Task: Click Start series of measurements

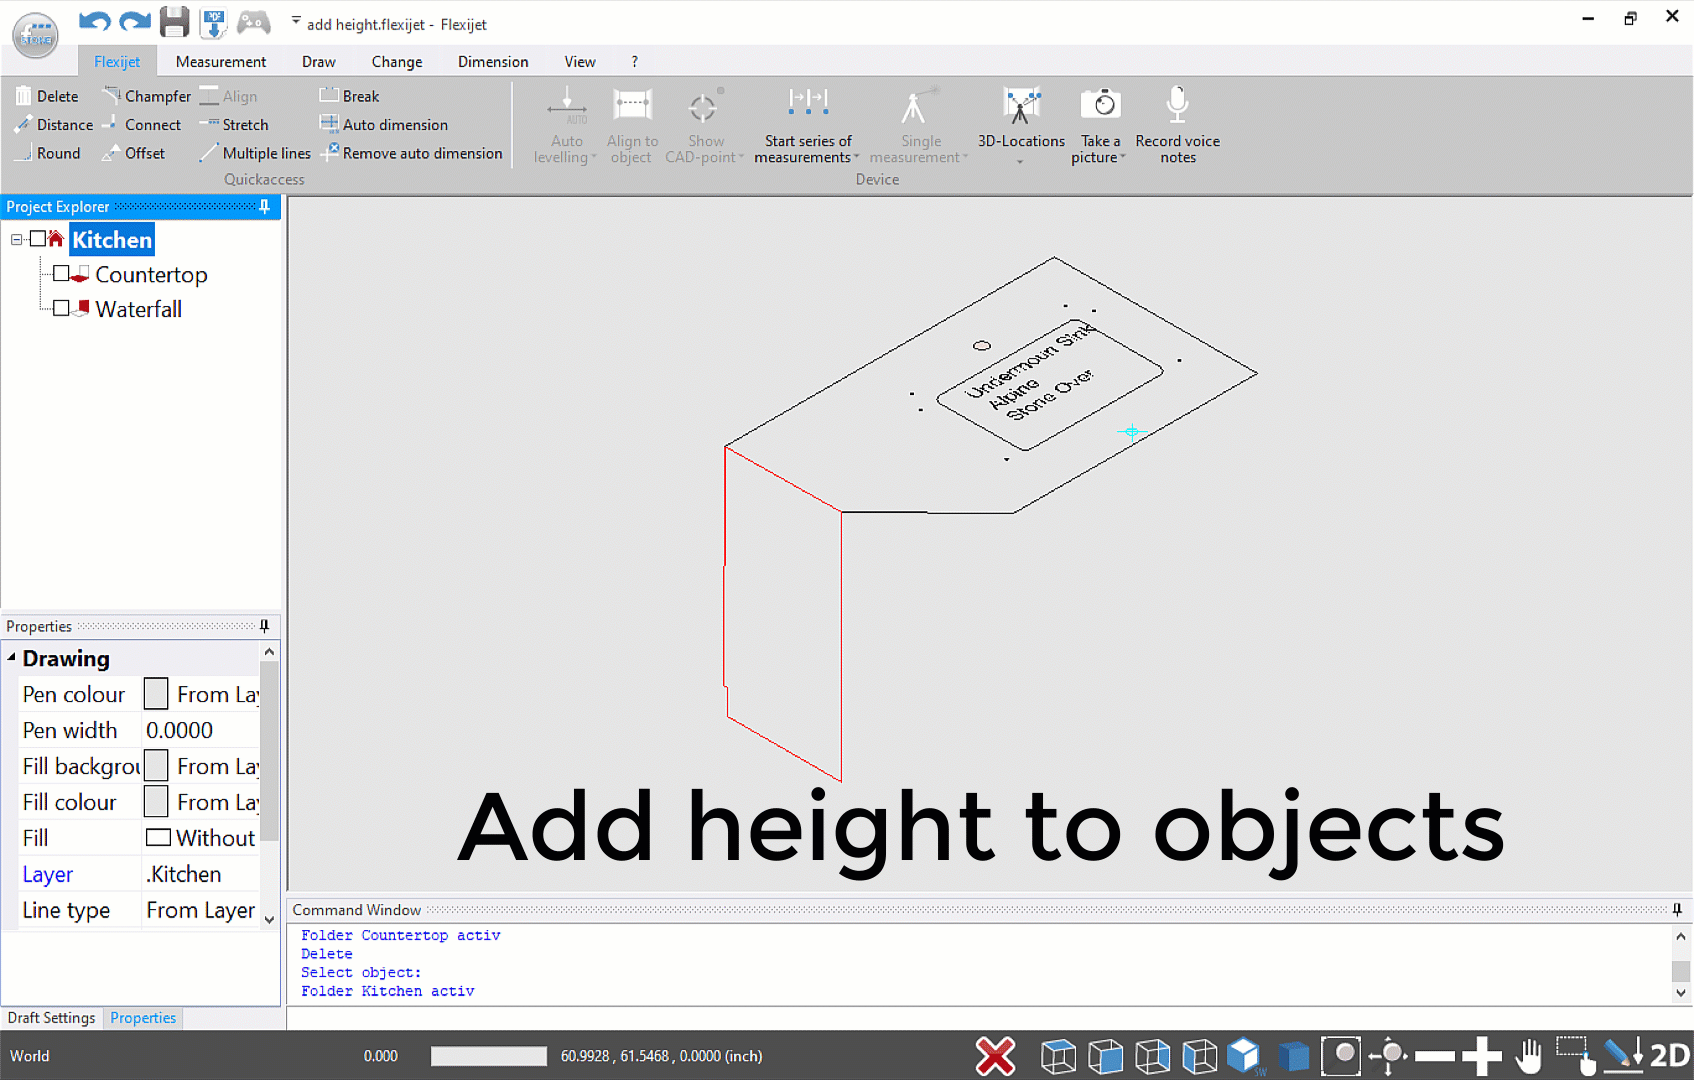Action: (808, 124)
